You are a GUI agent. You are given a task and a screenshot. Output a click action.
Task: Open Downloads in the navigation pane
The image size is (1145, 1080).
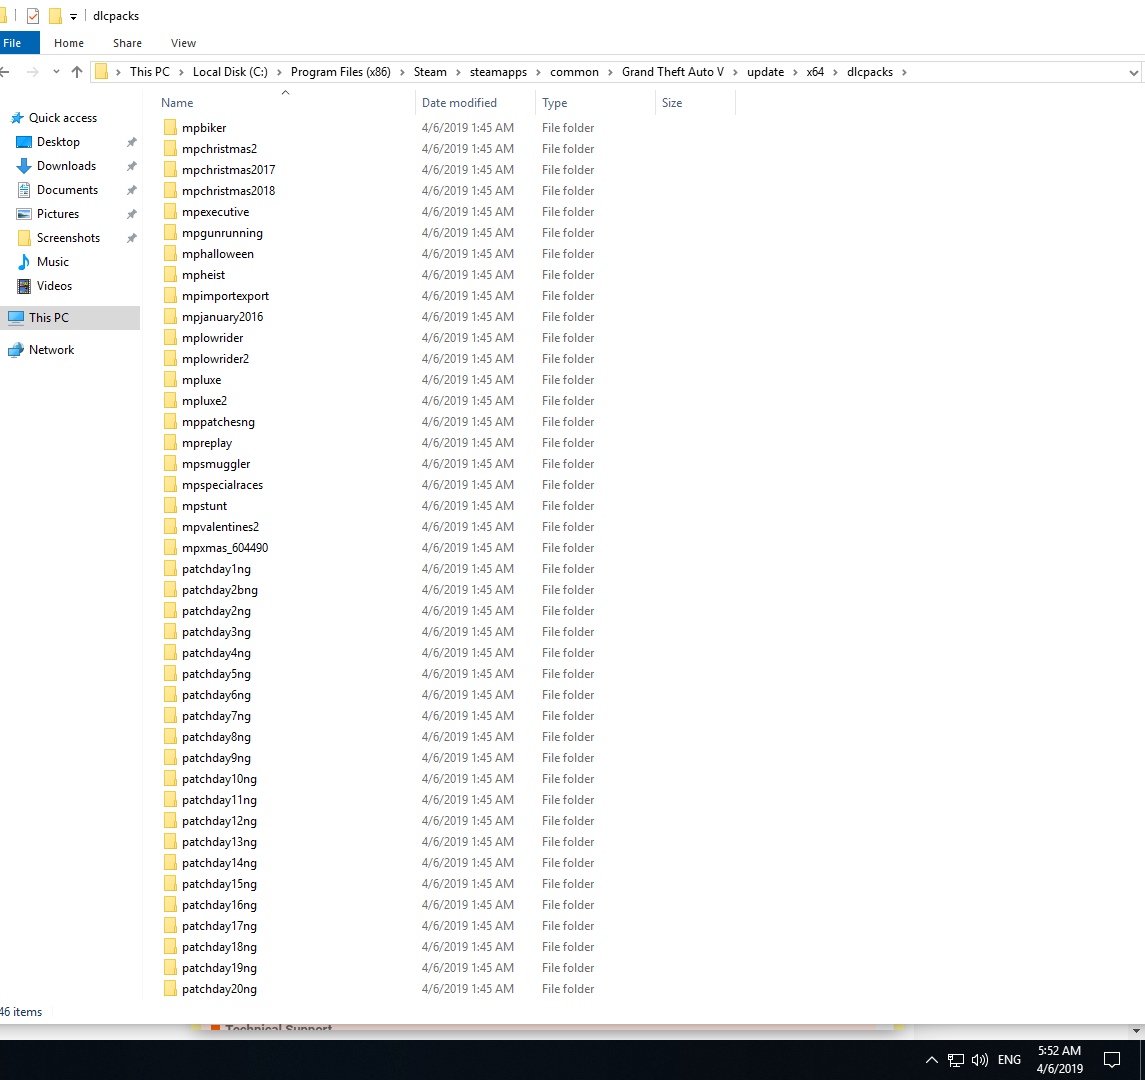66,166
